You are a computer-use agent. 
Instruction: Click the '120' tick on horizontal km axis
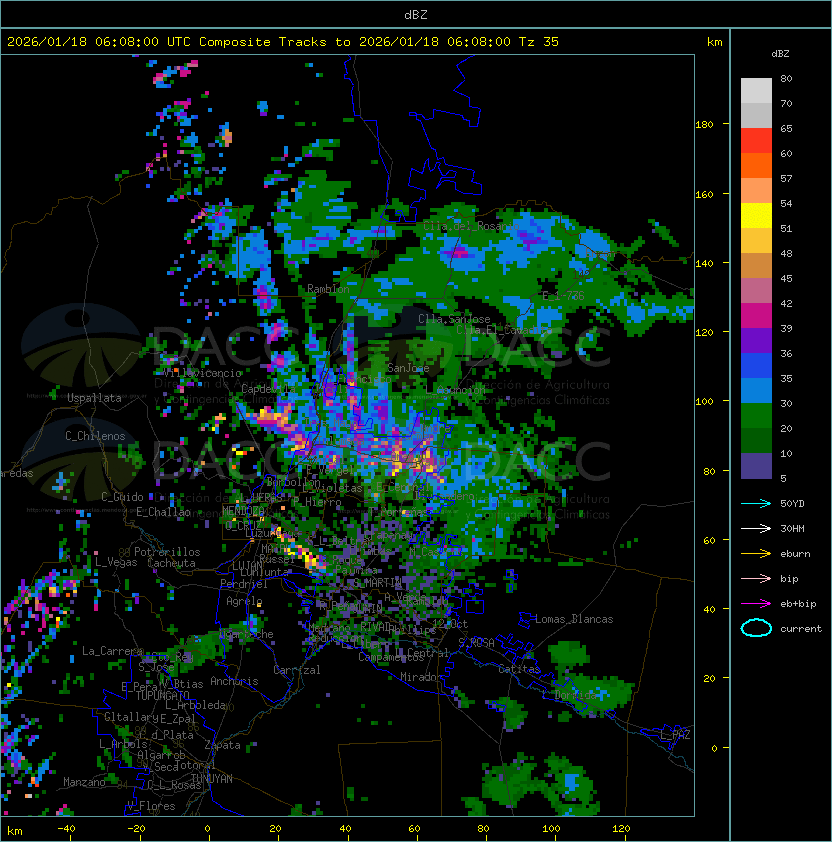621,829
